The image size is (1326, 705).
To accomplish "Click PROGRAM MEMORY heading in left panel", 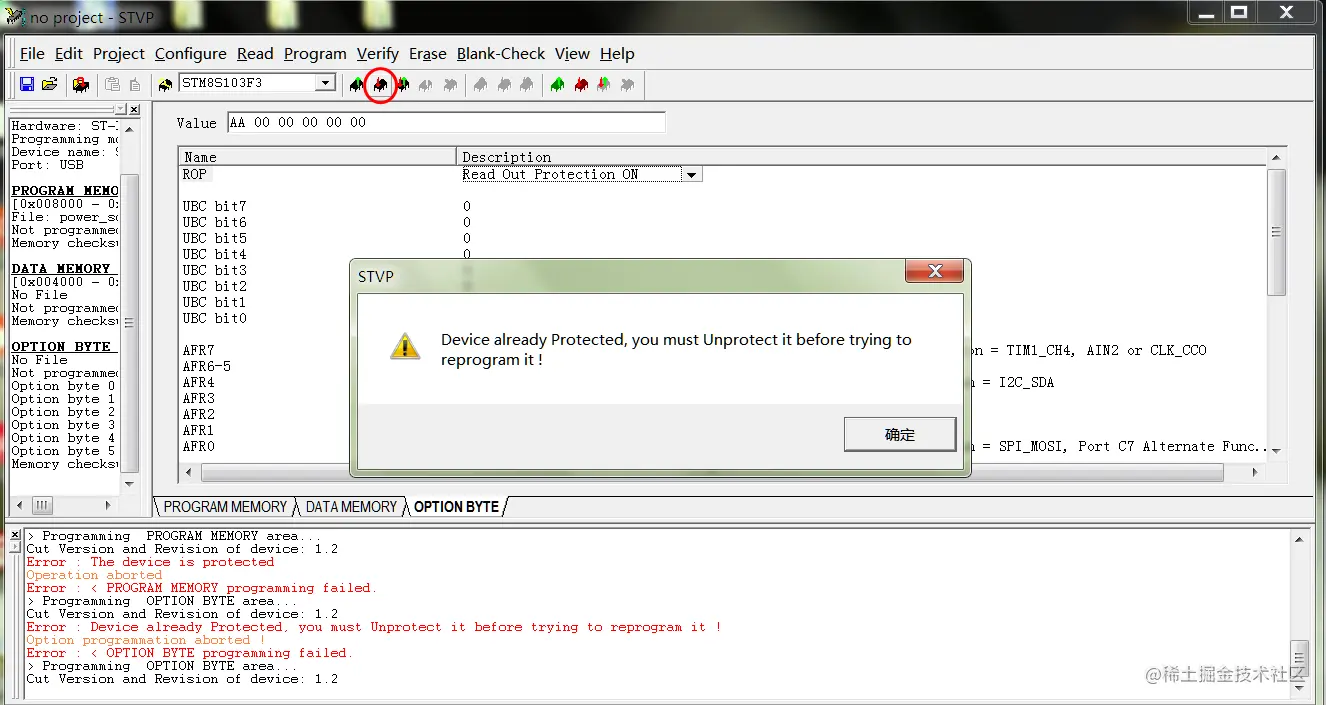I will (x=65, y=190).
